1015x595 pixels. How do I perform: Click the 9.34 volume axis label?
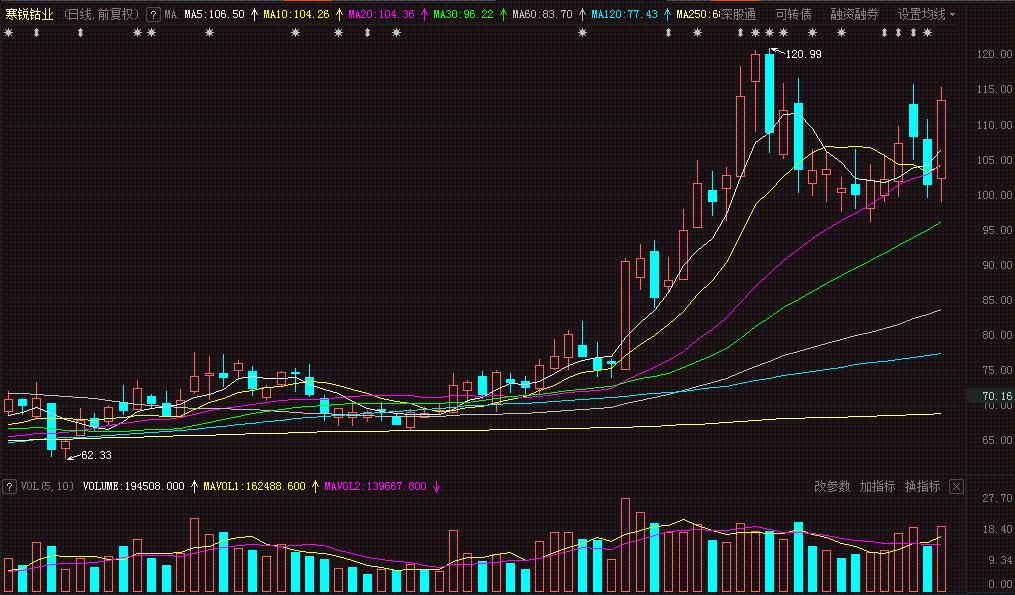coord(1000,560)
